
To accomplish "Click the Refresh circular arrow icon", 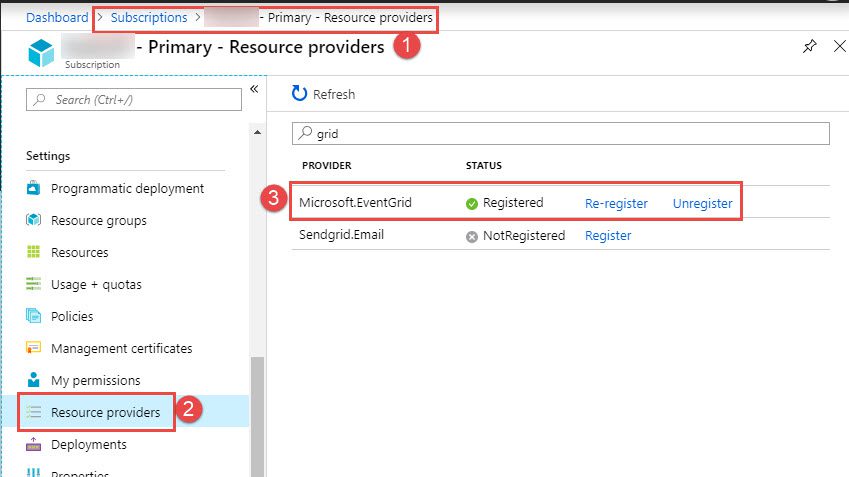I will (x=299, y=93).
